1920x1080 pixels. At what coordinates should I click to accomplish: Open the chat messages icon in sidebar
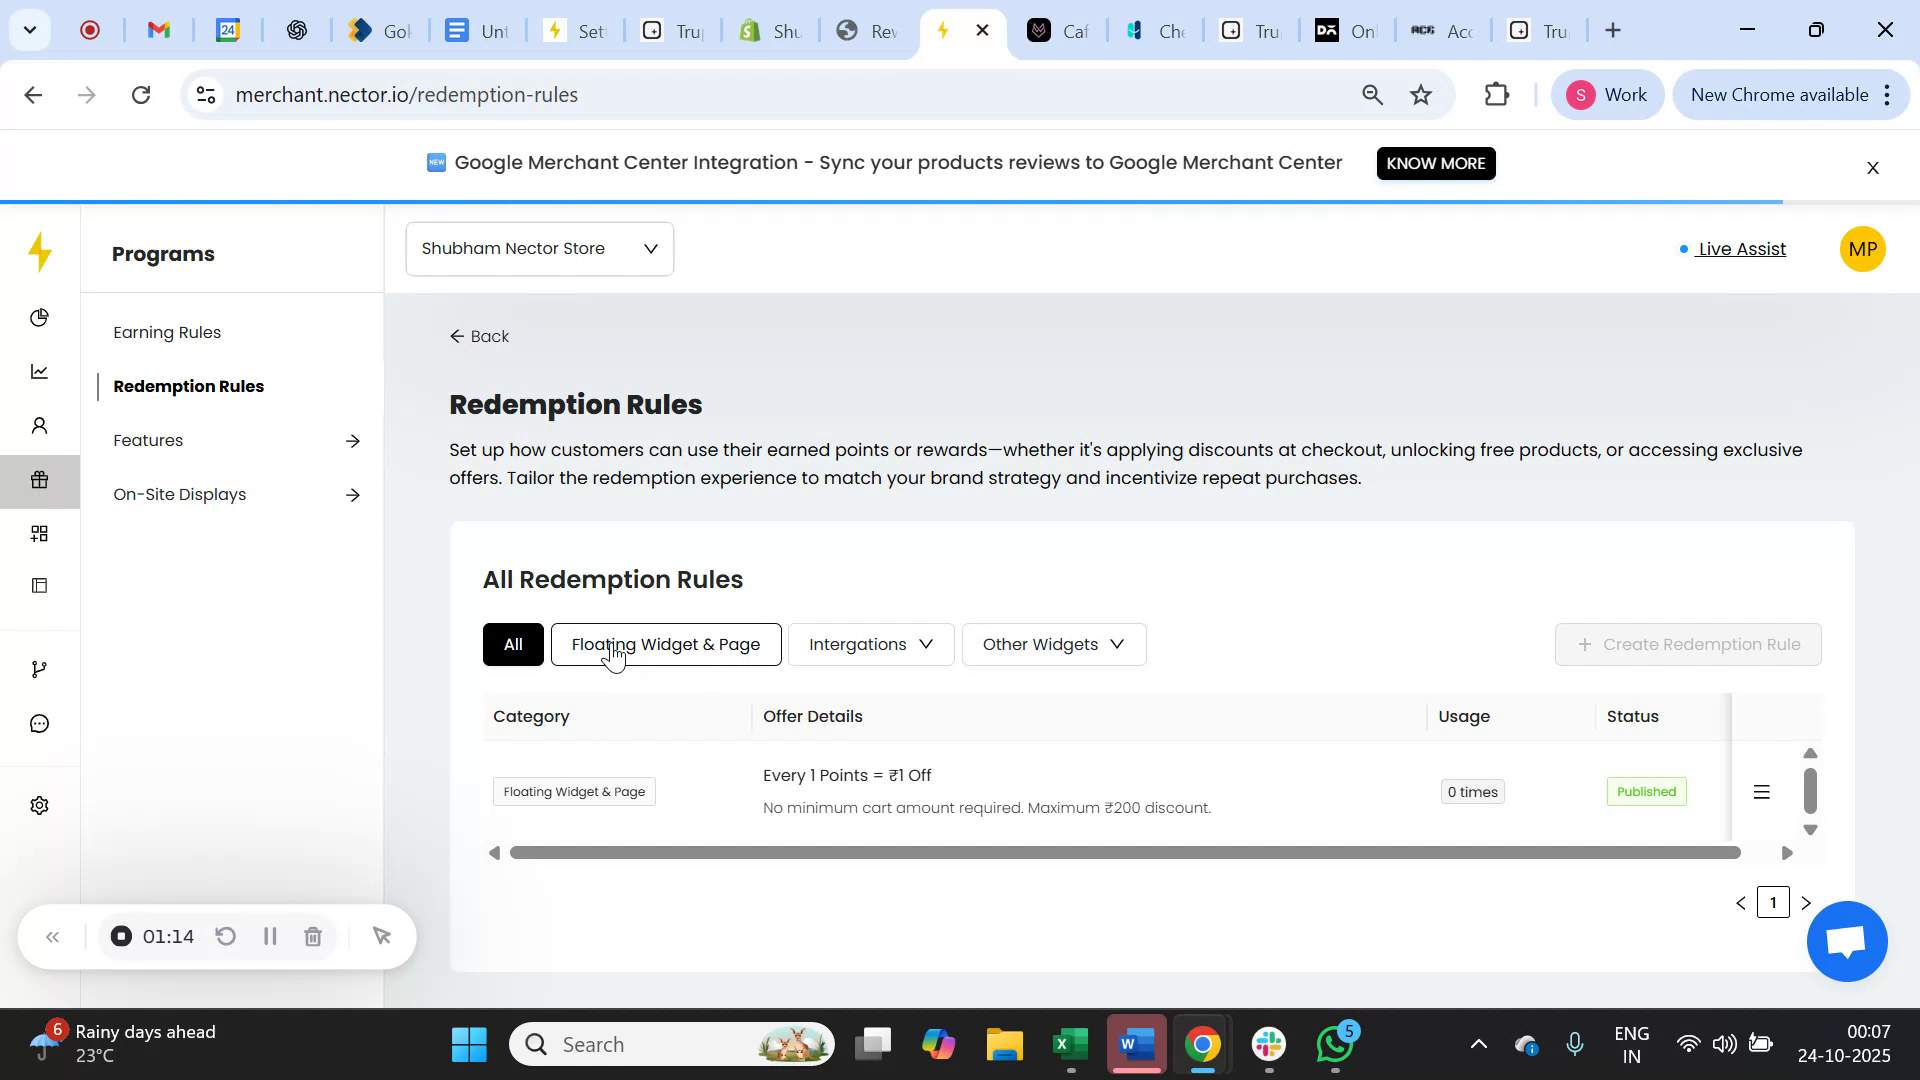pyautogui.click(x=39, y=723)
